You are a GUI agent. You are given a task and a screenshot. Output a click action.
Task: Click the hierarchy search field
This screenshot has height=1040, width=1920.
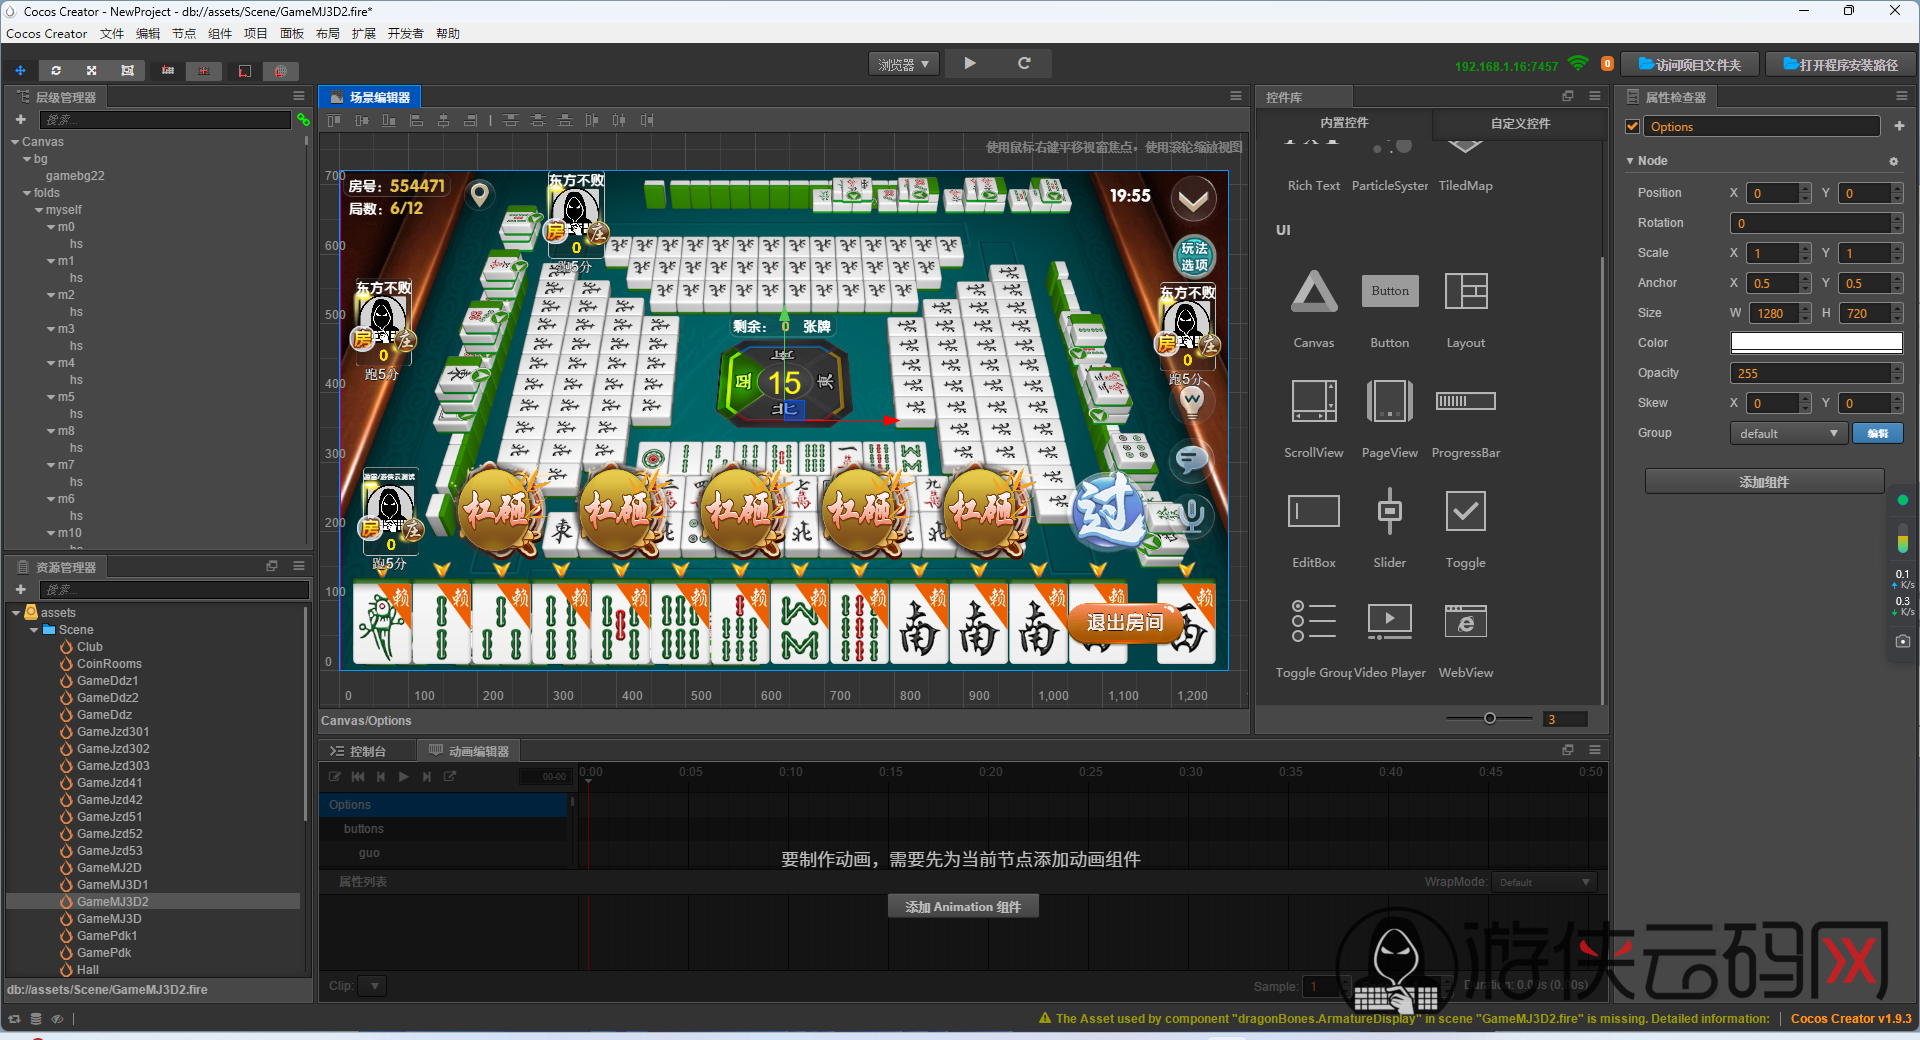165,120
